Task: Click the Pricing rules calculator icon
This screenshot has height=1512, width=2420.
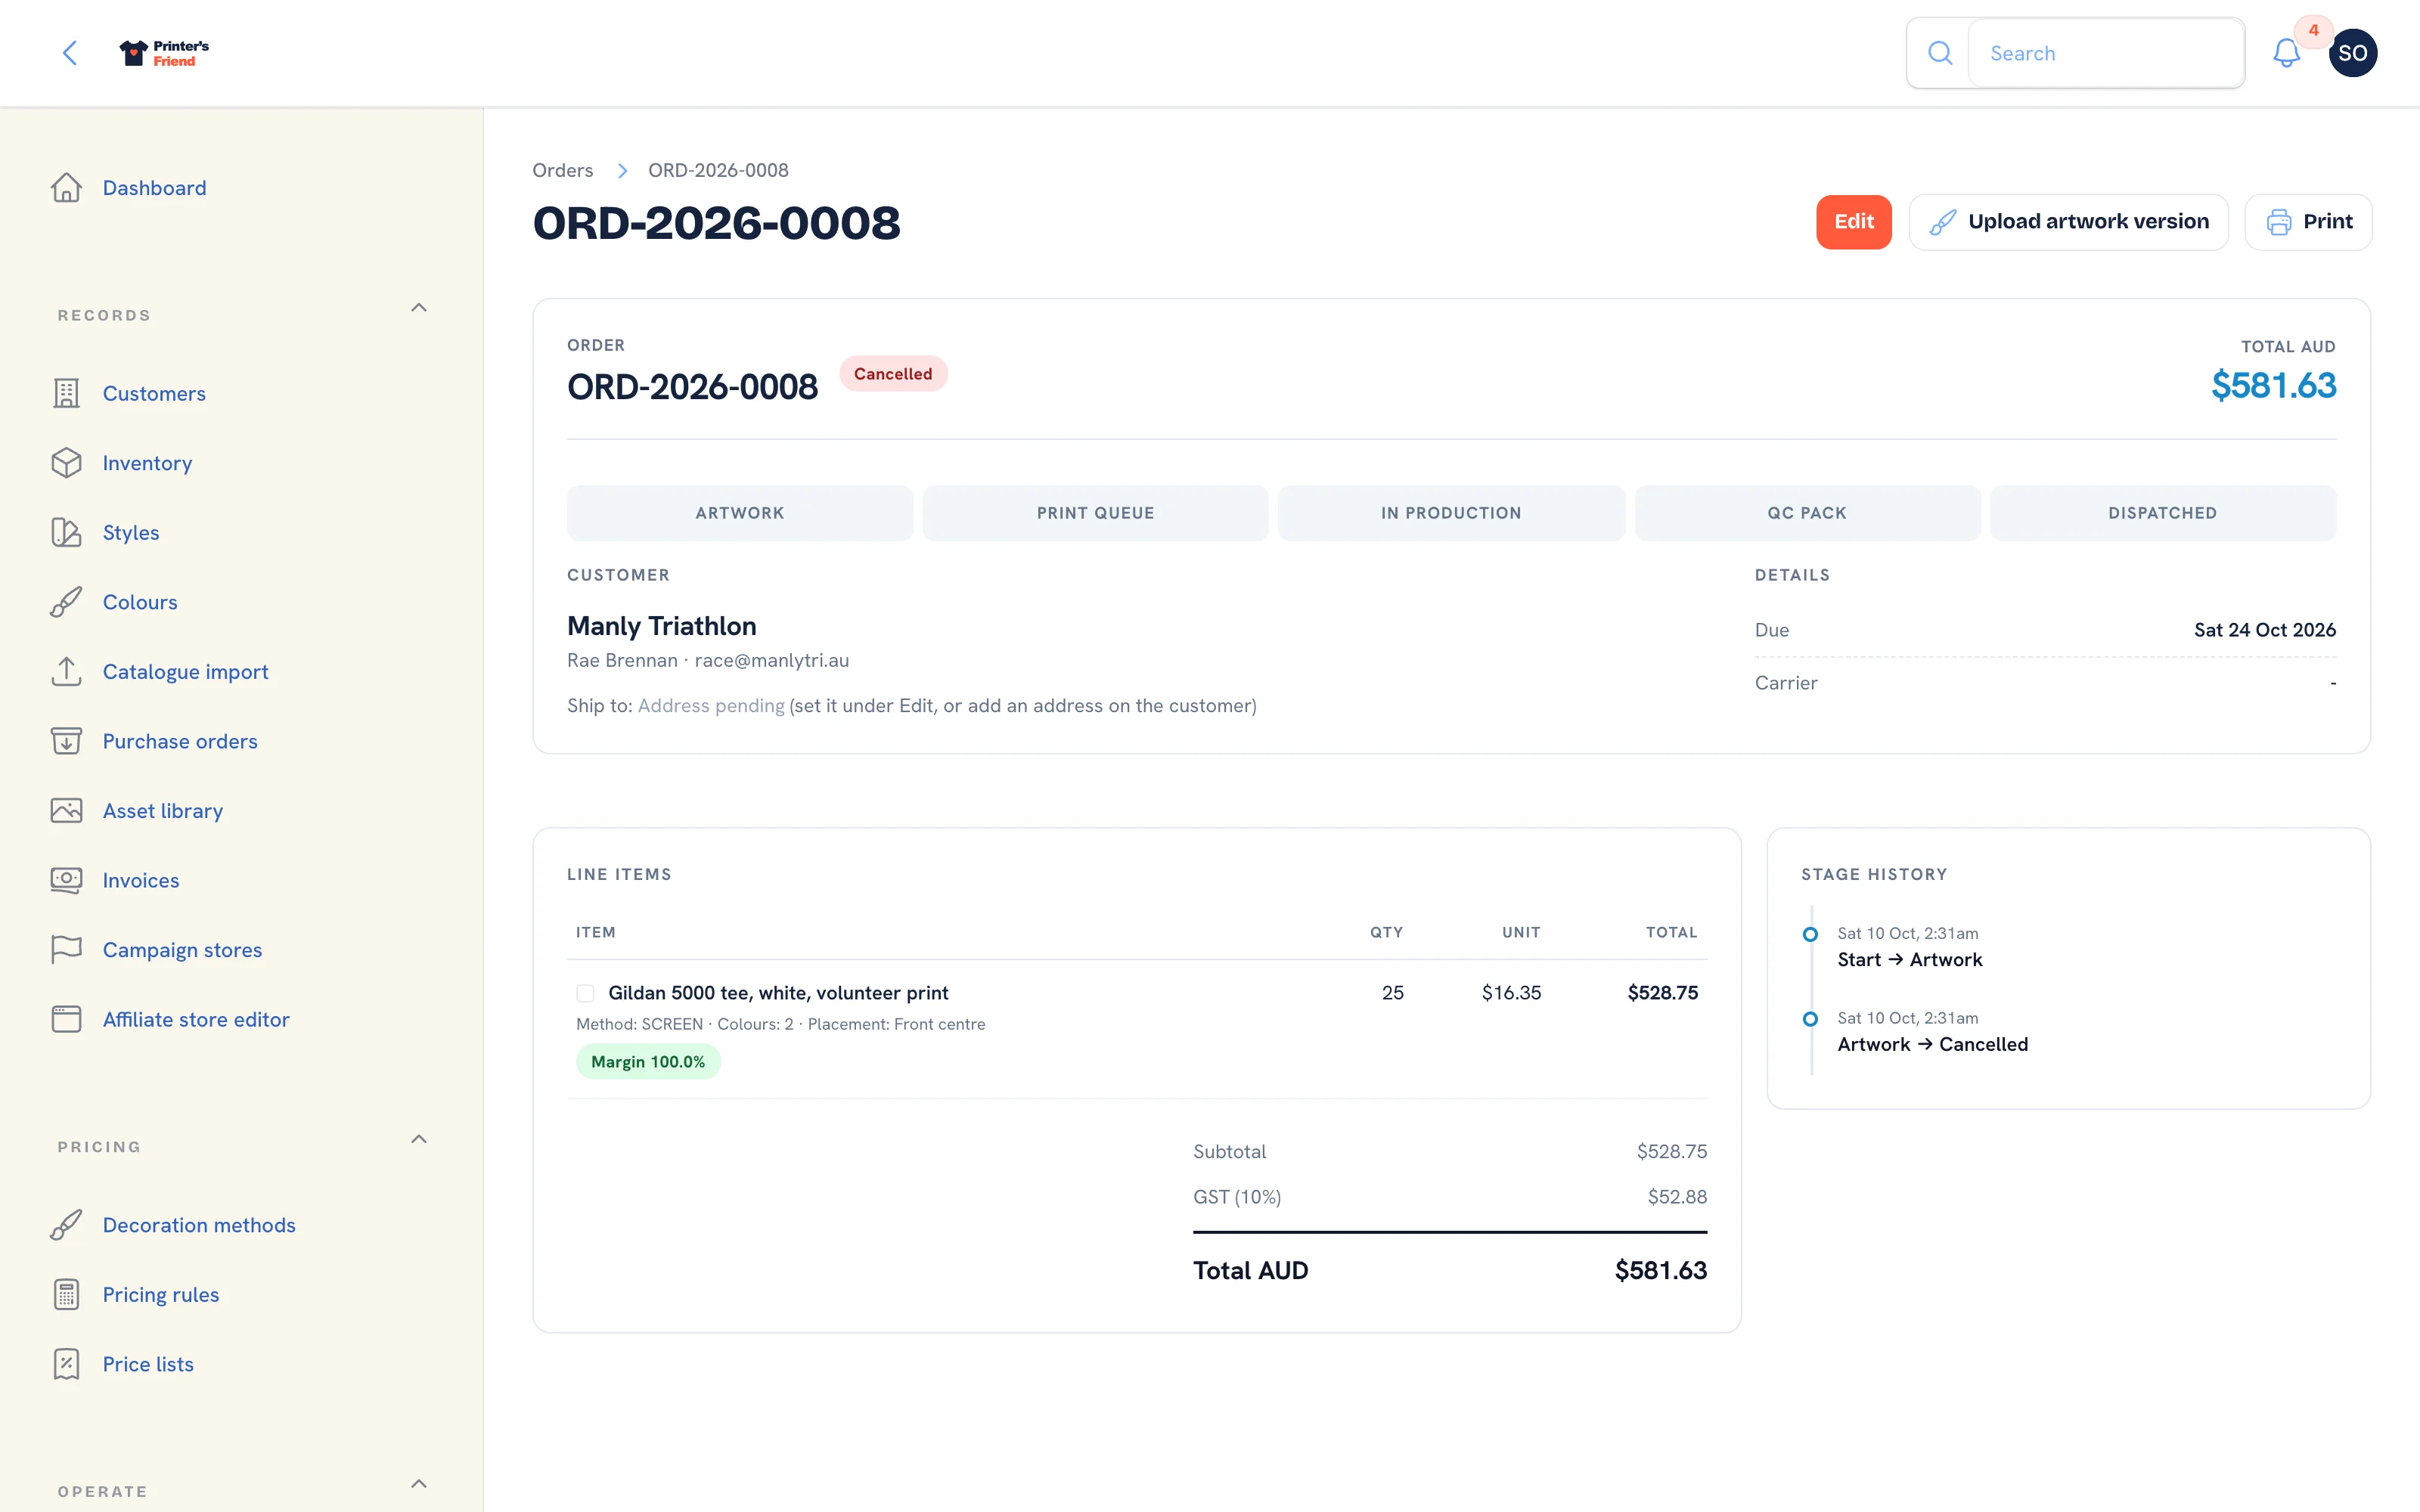Action: point(66,1294)
